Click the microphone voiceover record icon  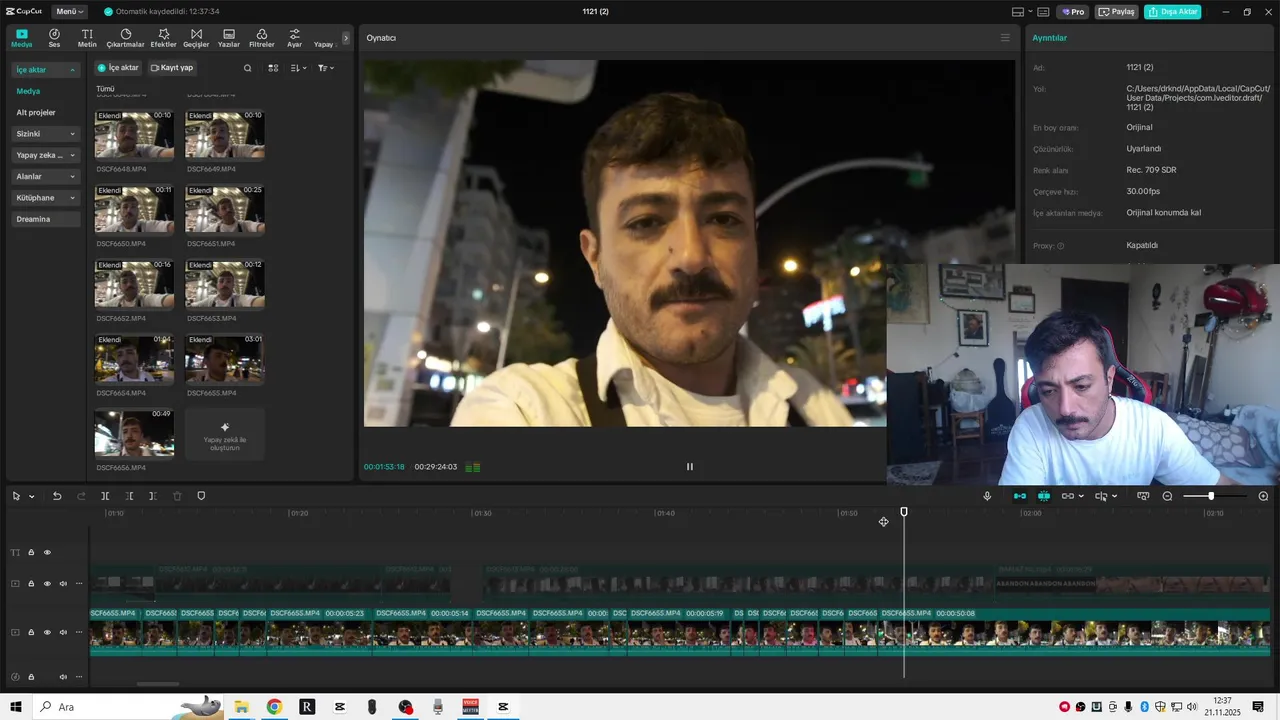987,496
